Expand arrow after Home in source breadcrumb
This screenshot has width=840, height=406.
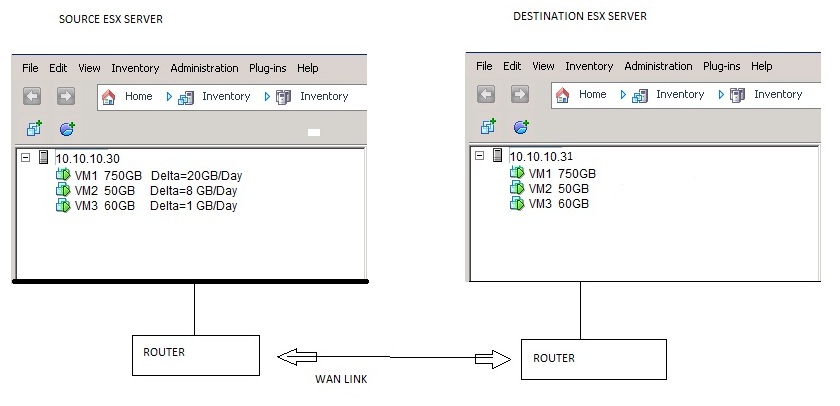169,97
